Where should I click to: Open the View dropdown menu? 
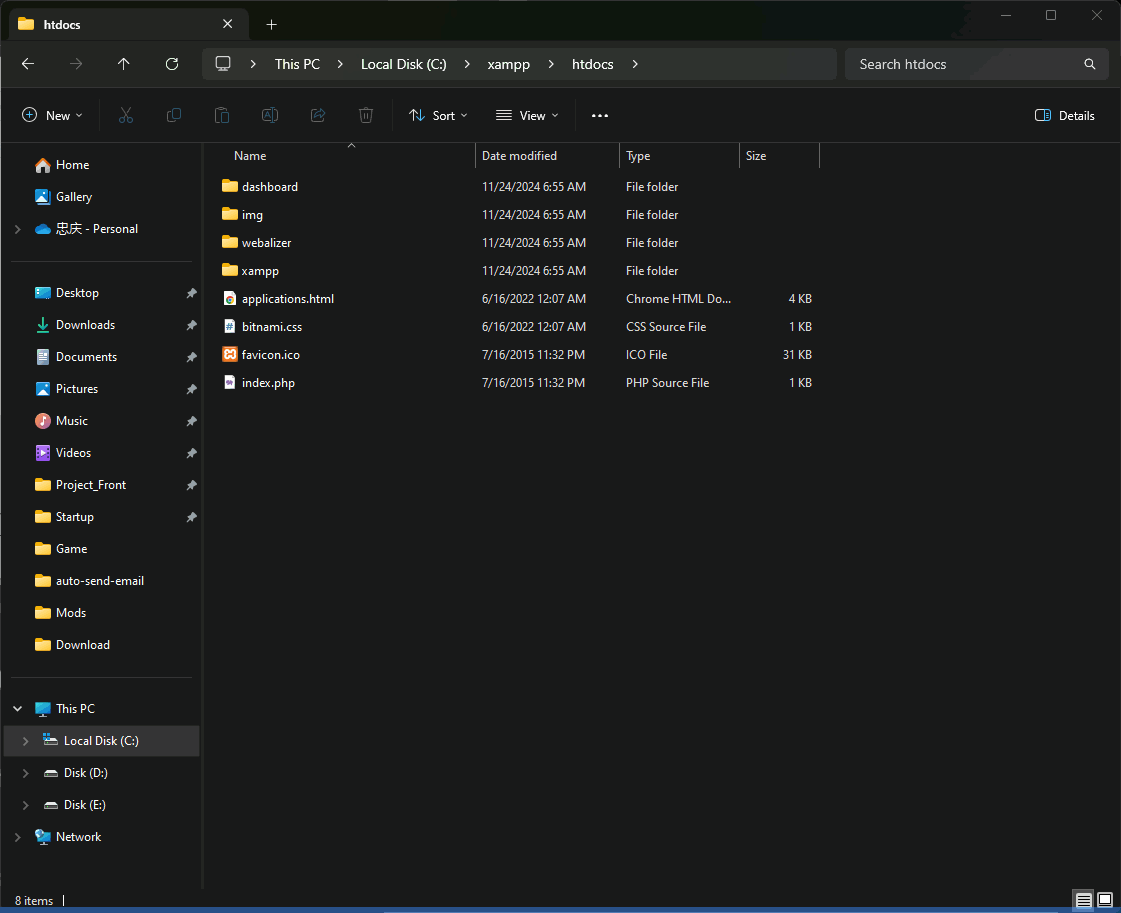click(528, 116)
